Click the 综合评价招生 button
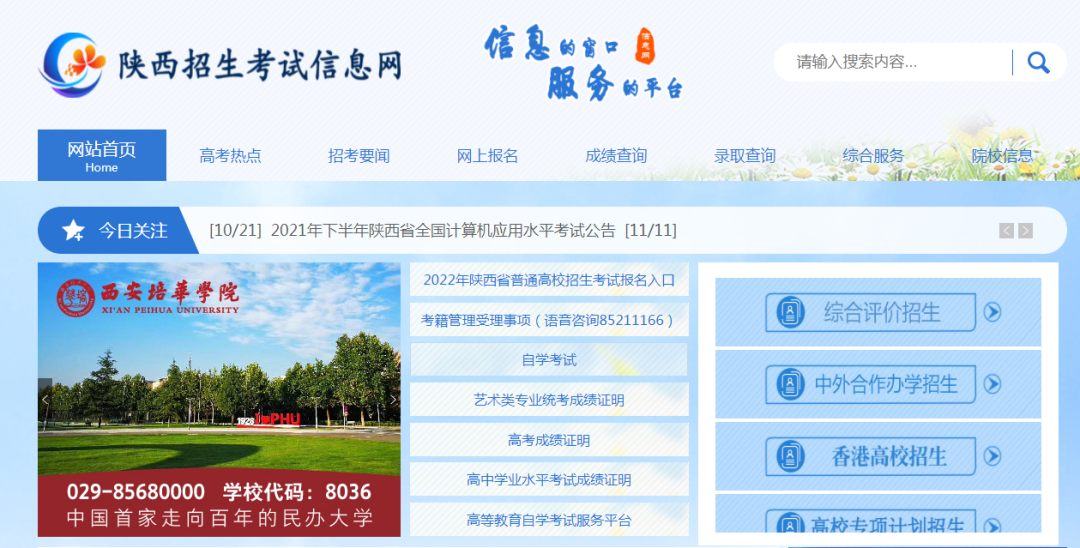Viewport: 1080px width, 548px height. pos(871,313)
